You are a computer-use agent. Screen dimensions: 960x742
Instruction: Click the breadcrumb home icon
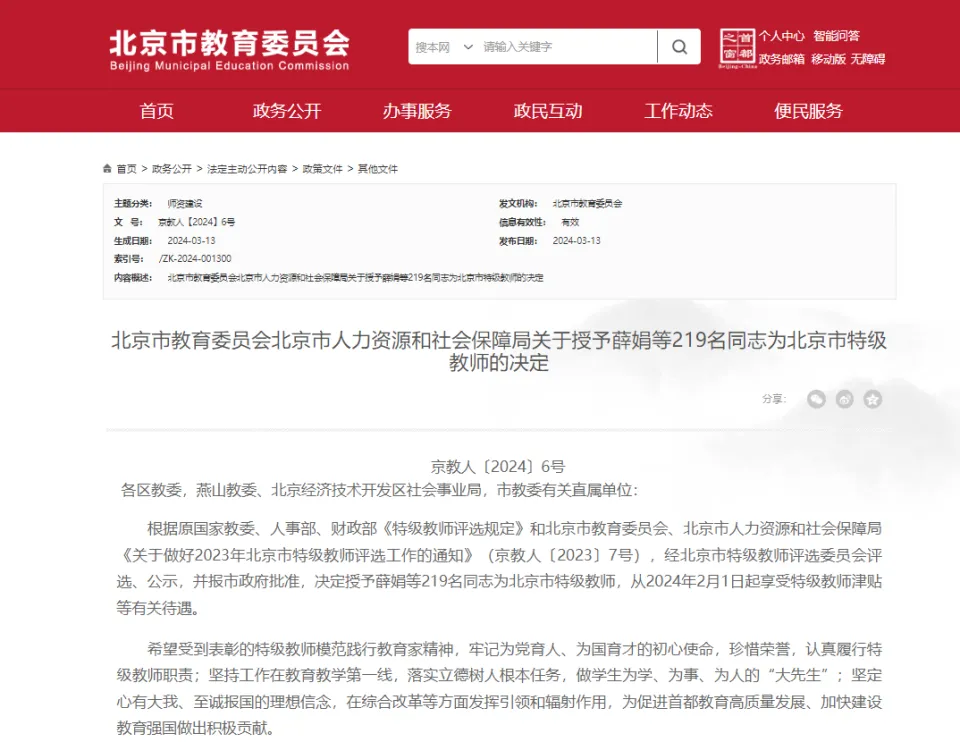[x=108, y=168]
